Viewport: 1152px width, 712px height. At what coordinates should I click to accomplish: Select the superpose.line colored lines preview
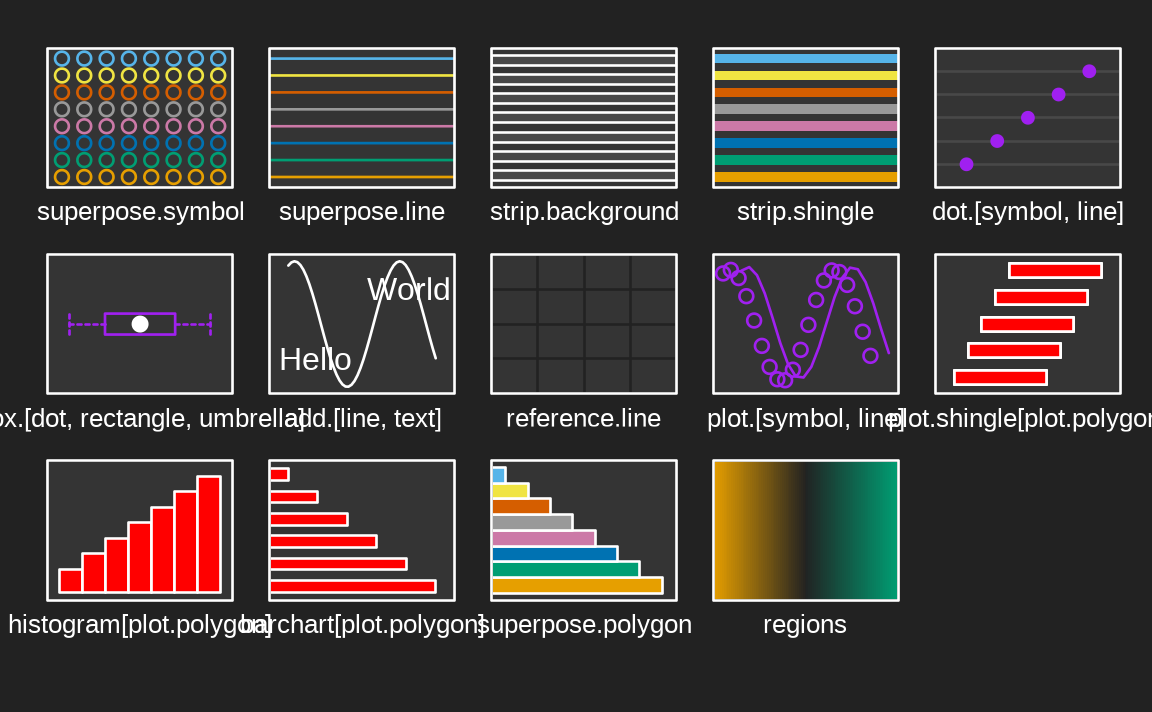362,118
